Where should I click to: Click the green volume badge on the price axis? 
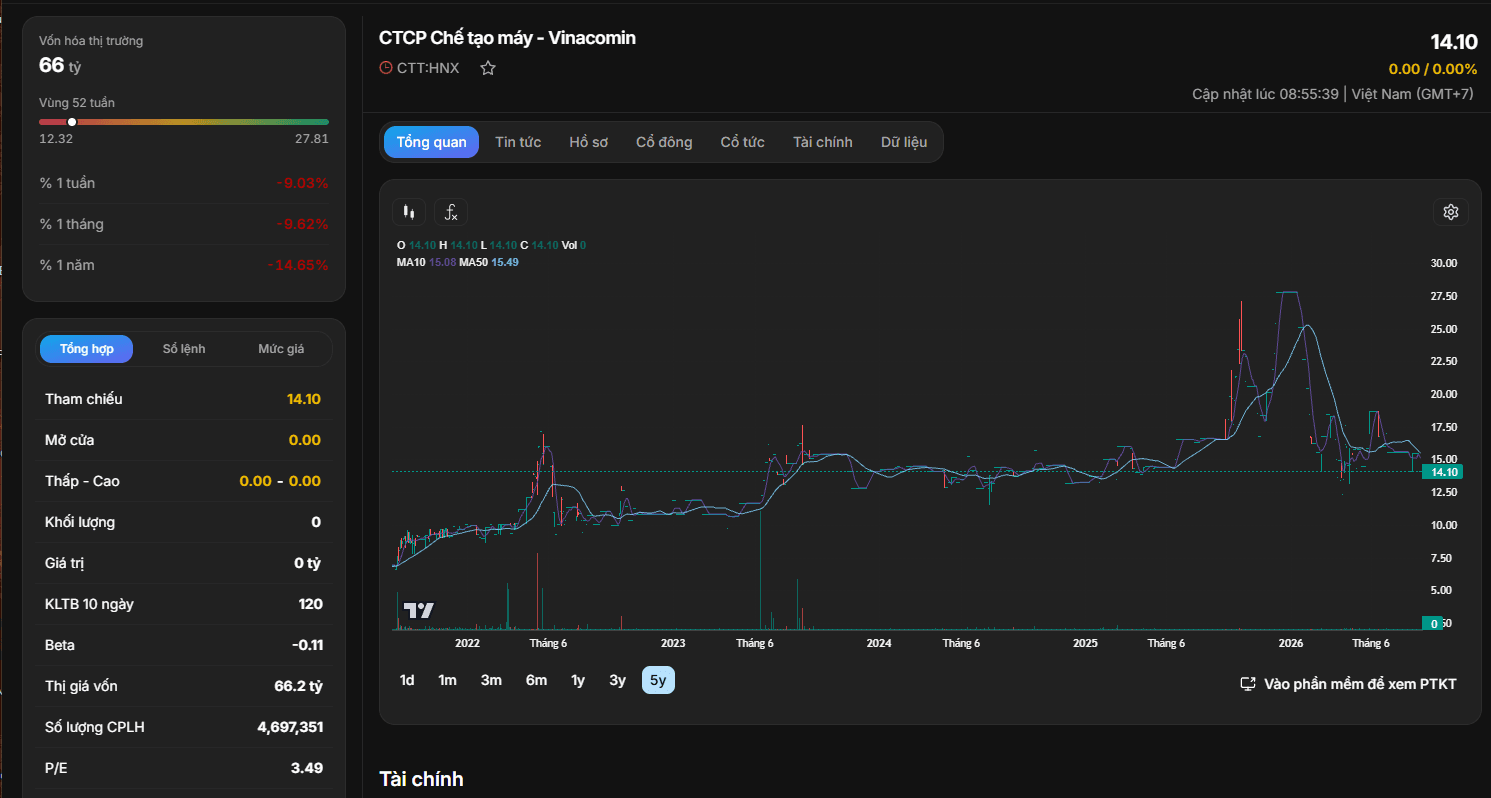tap(1434, 623)
